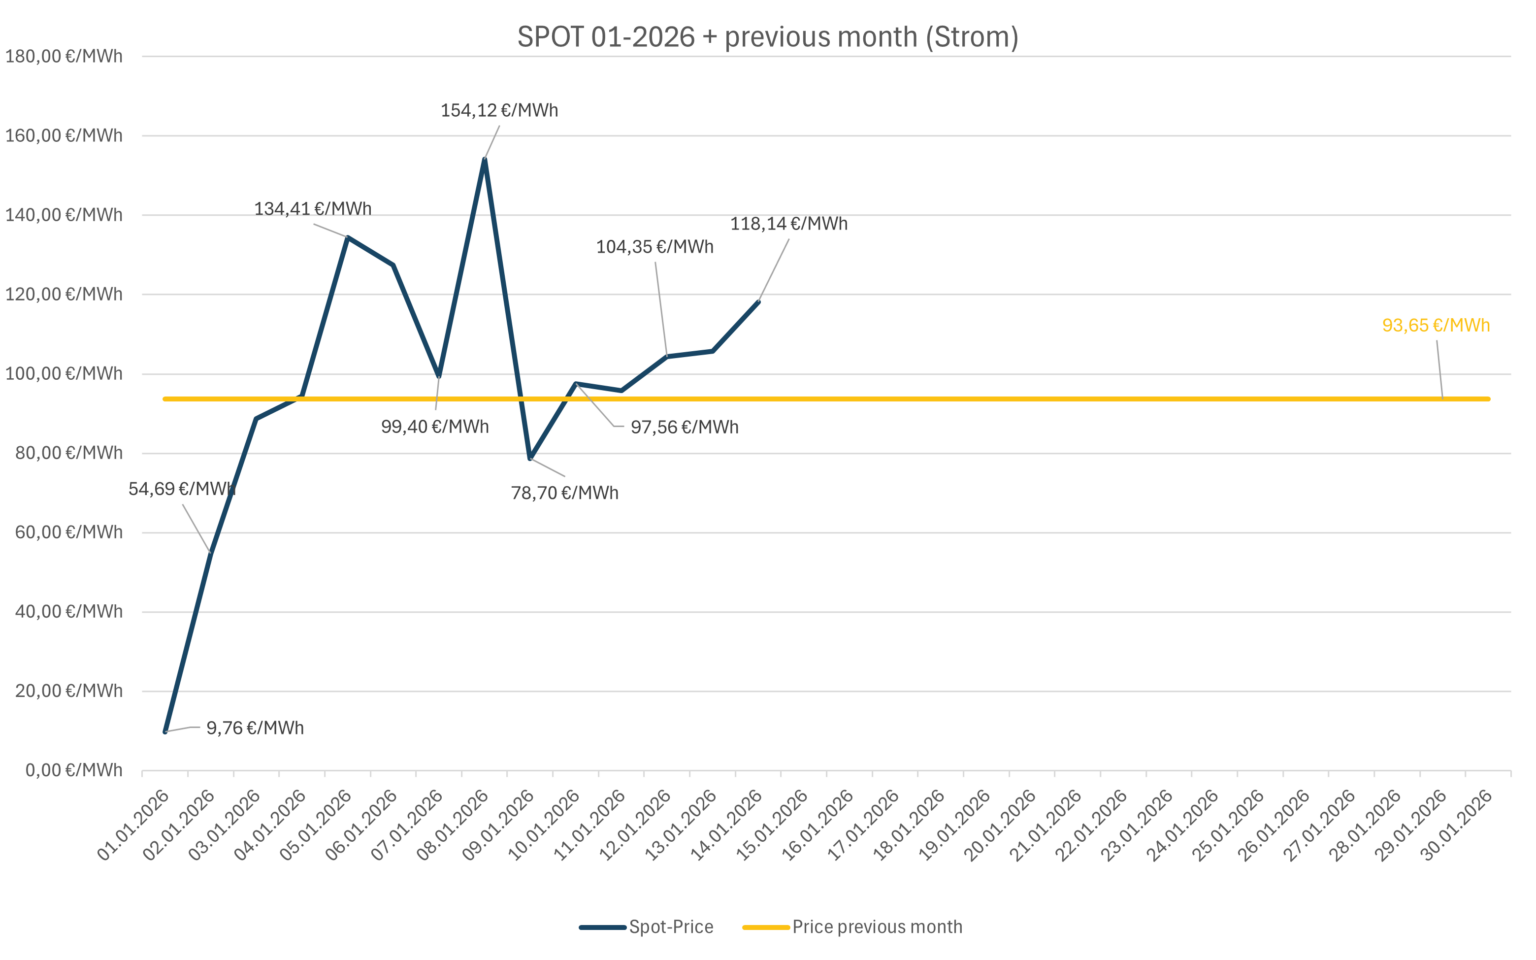The image size is (1536, 960).
Task: Click the 0,00 €/MWh y-axis label
Action: [69, 770]
